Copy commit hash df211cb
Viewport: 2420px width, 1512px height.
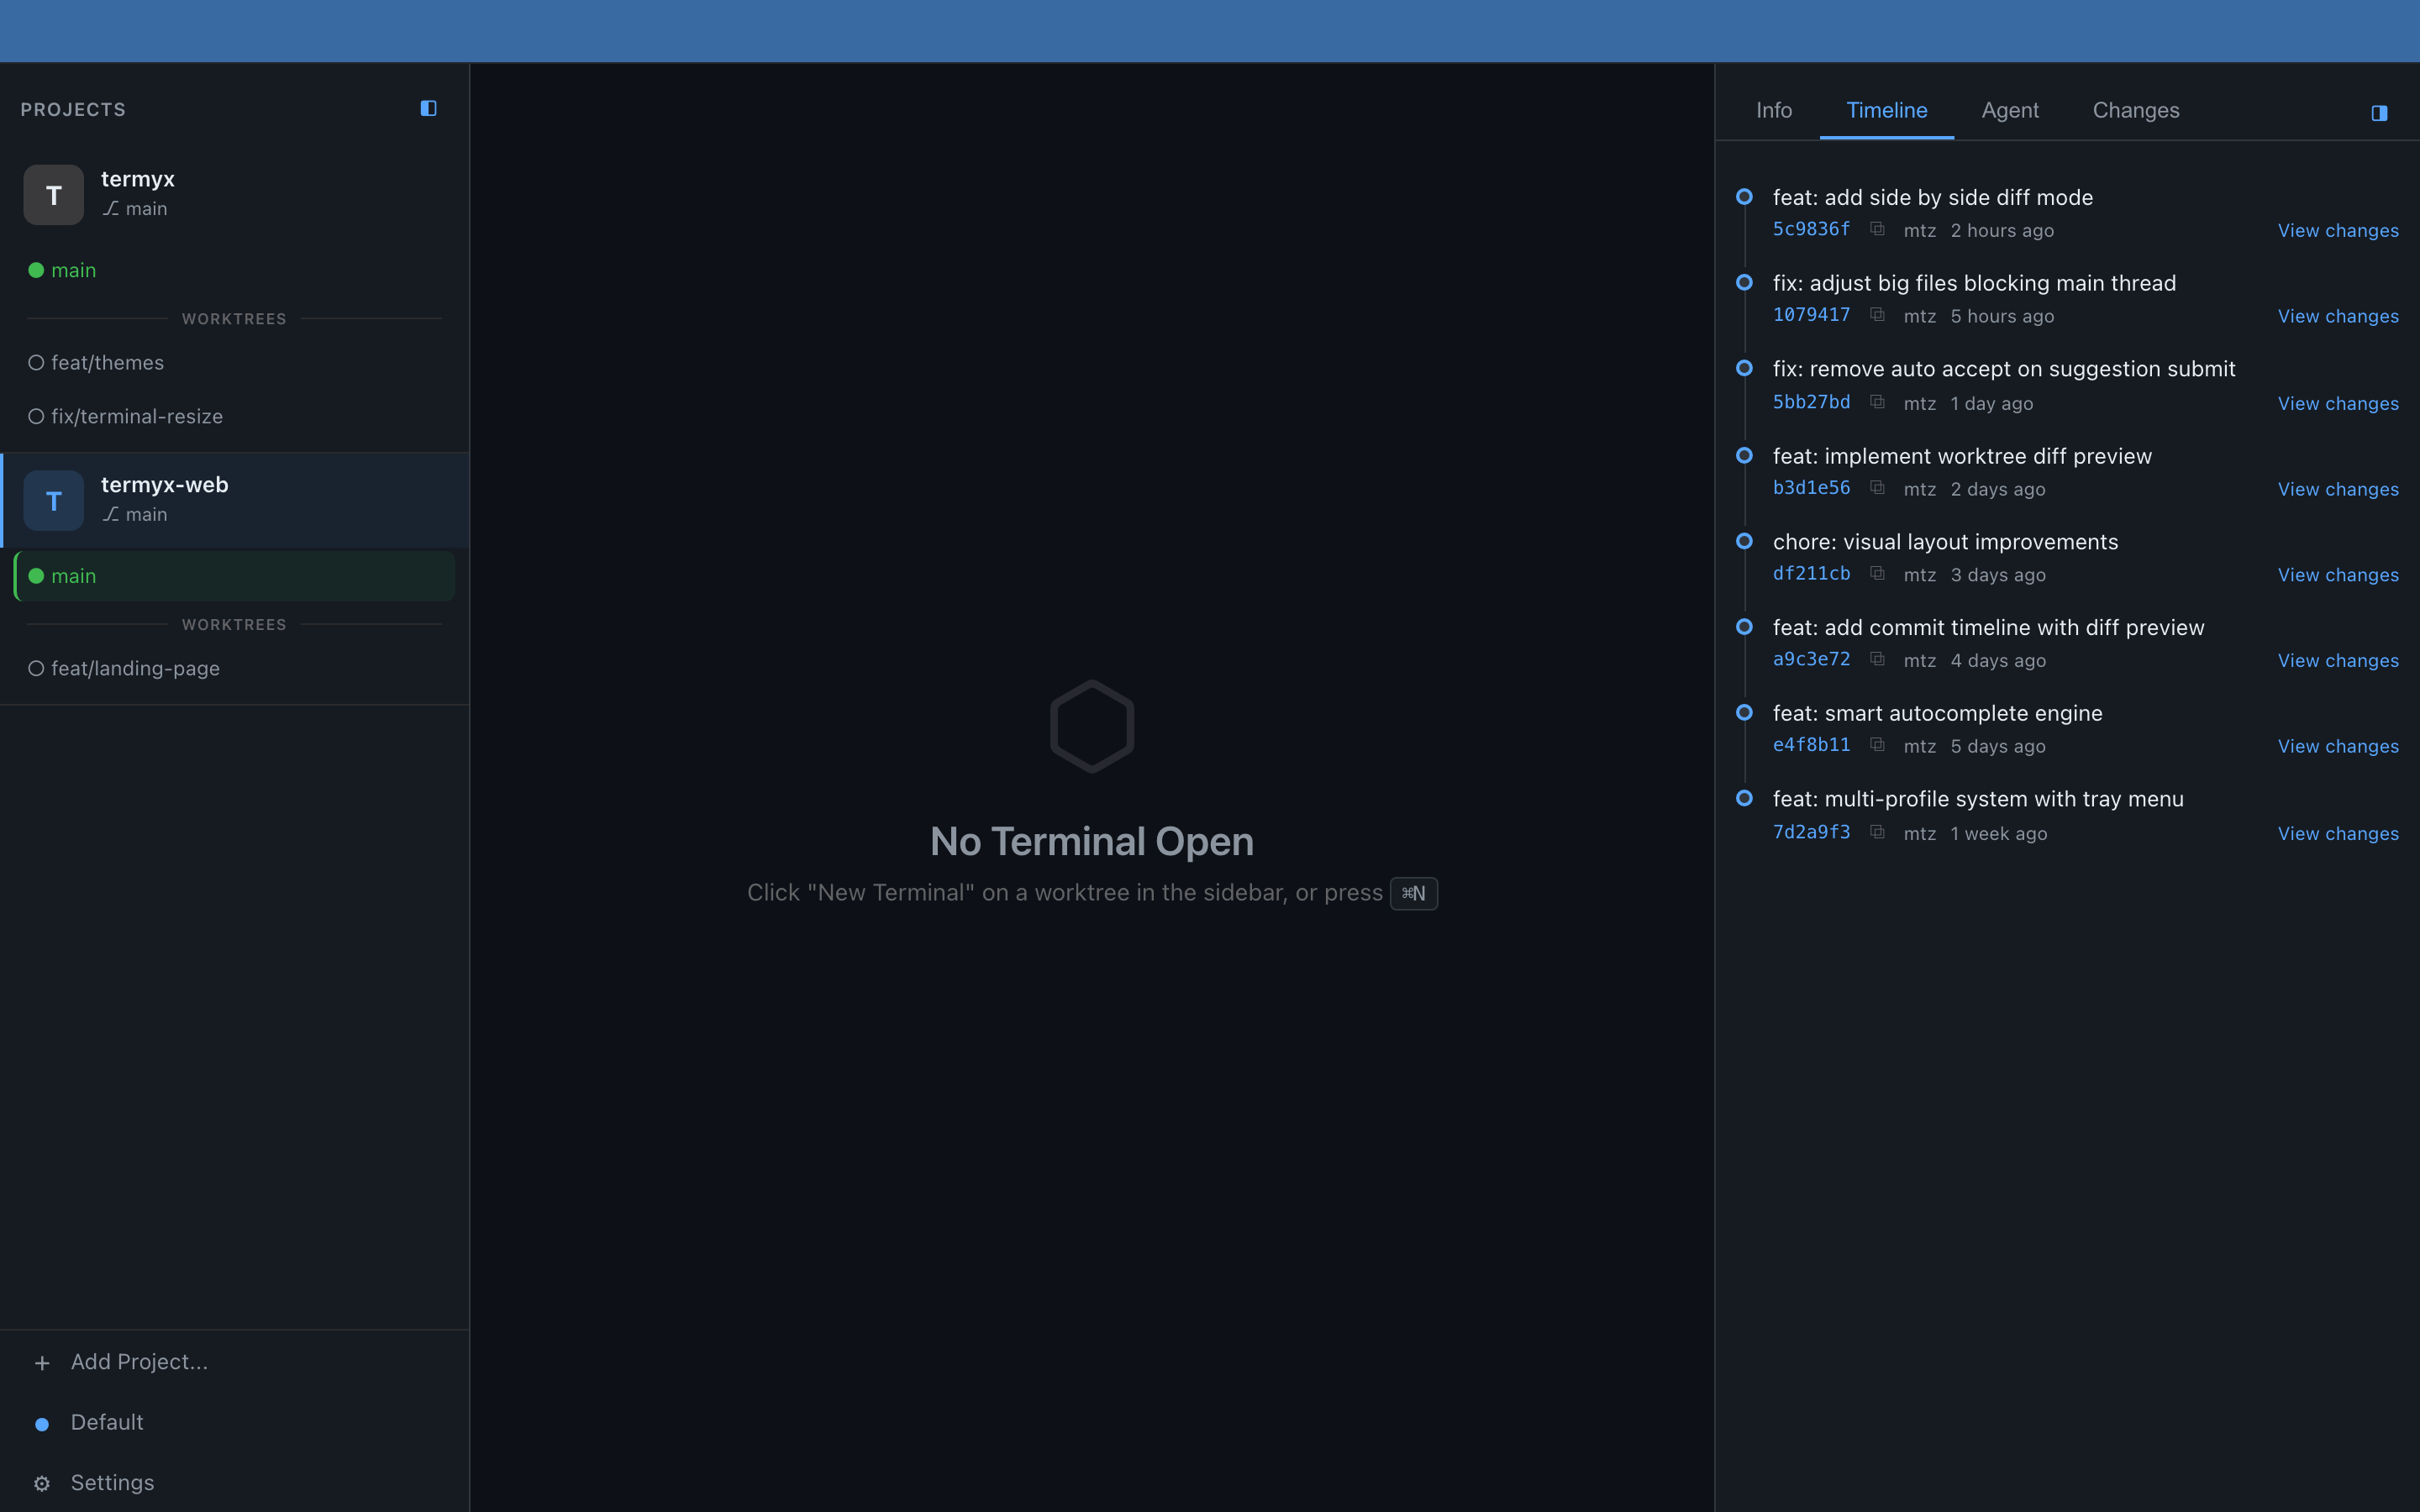1878,573
